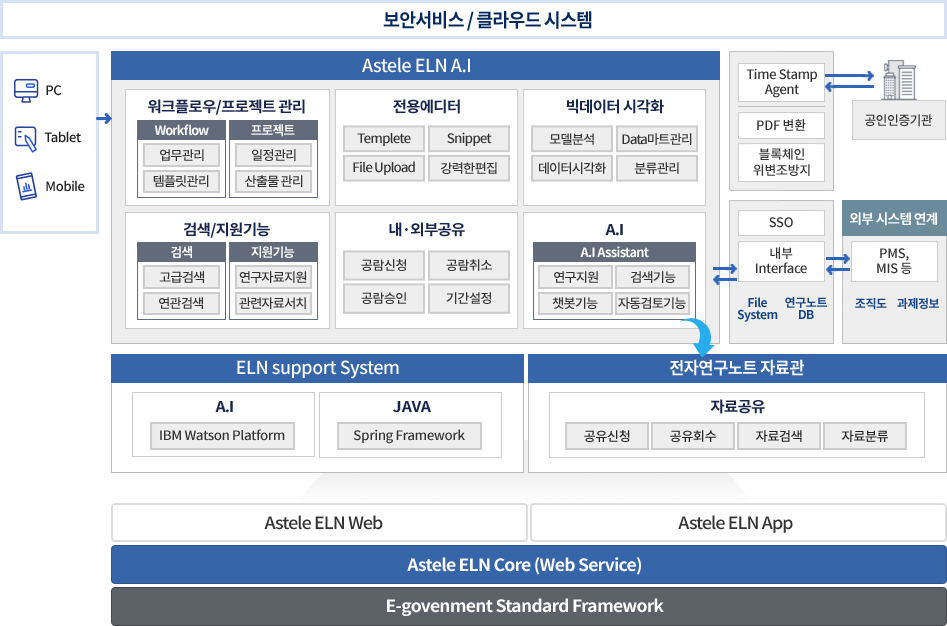Viewport: 947px width, 626px height.
Task: Click the 자료분류 box
Action: point(865,436)
